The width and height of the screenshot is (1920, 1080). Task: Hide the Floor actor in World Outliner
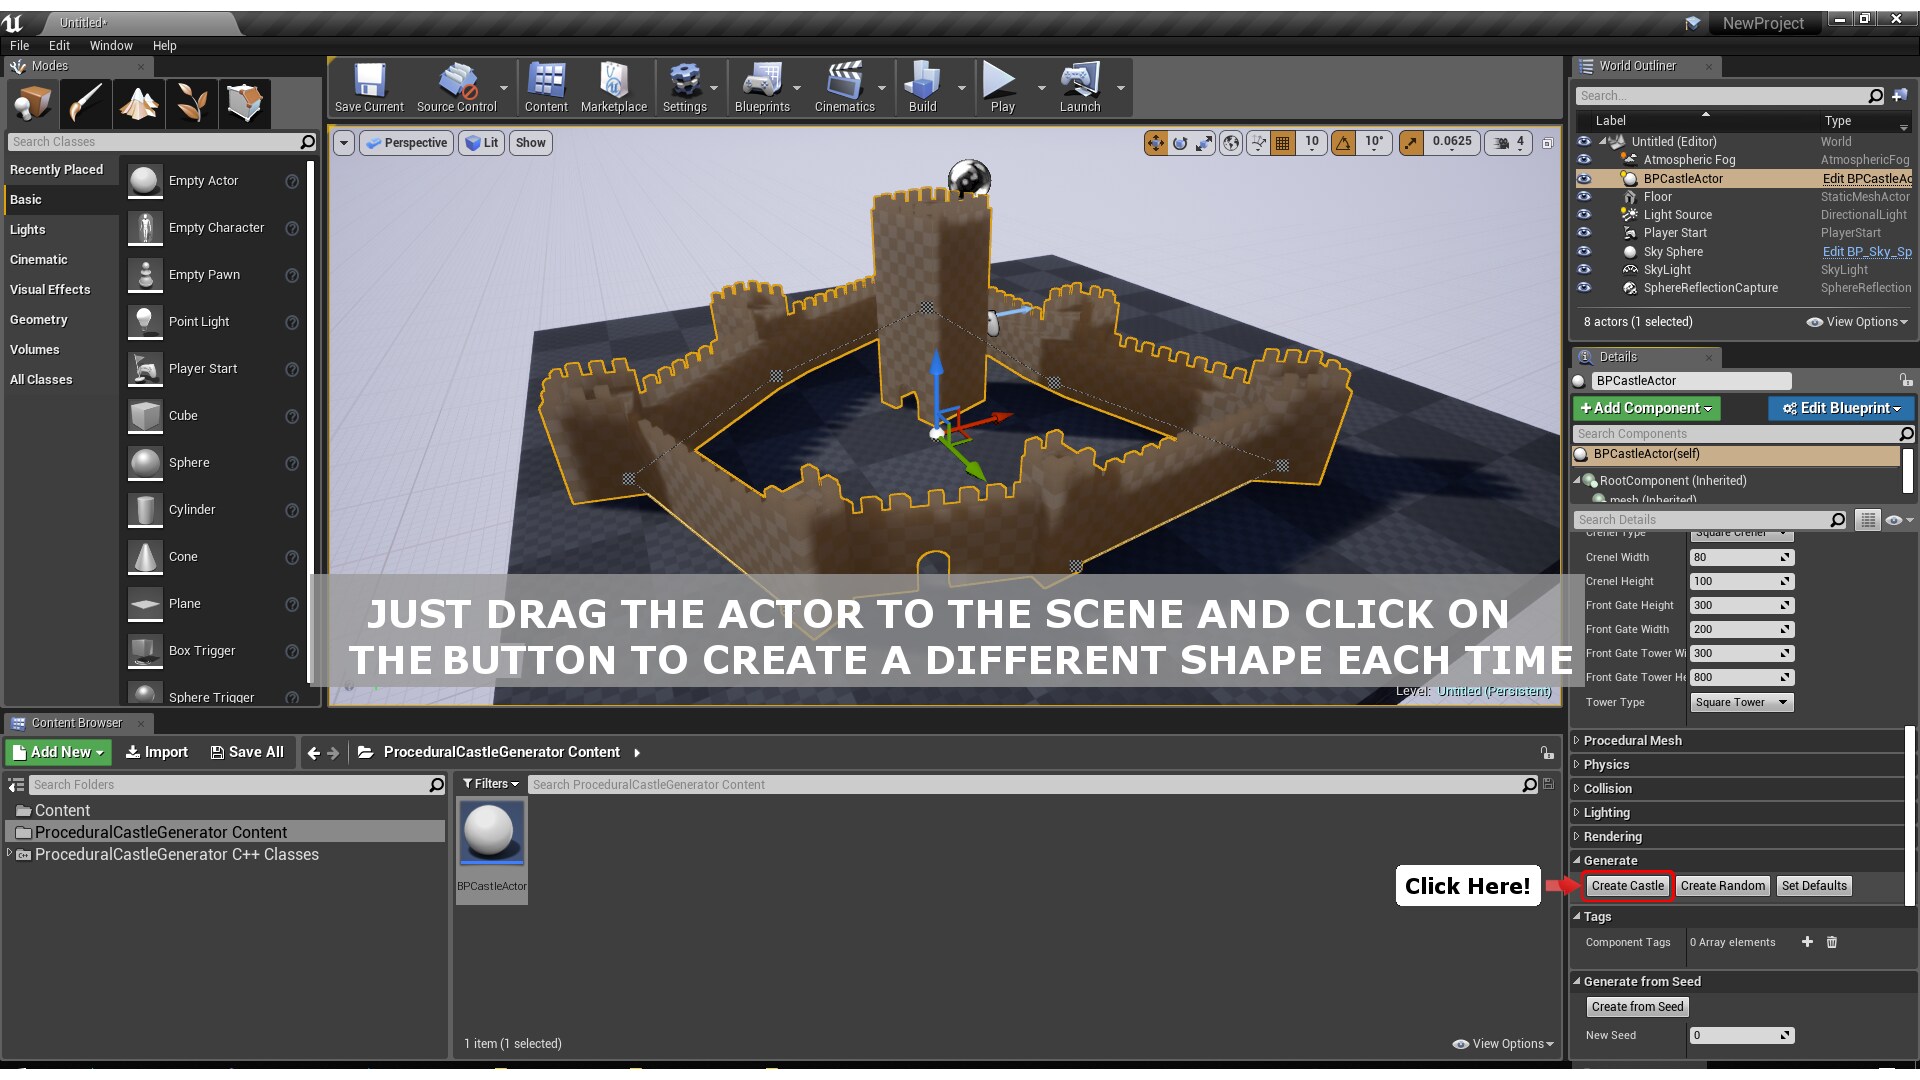(1583, 197)
